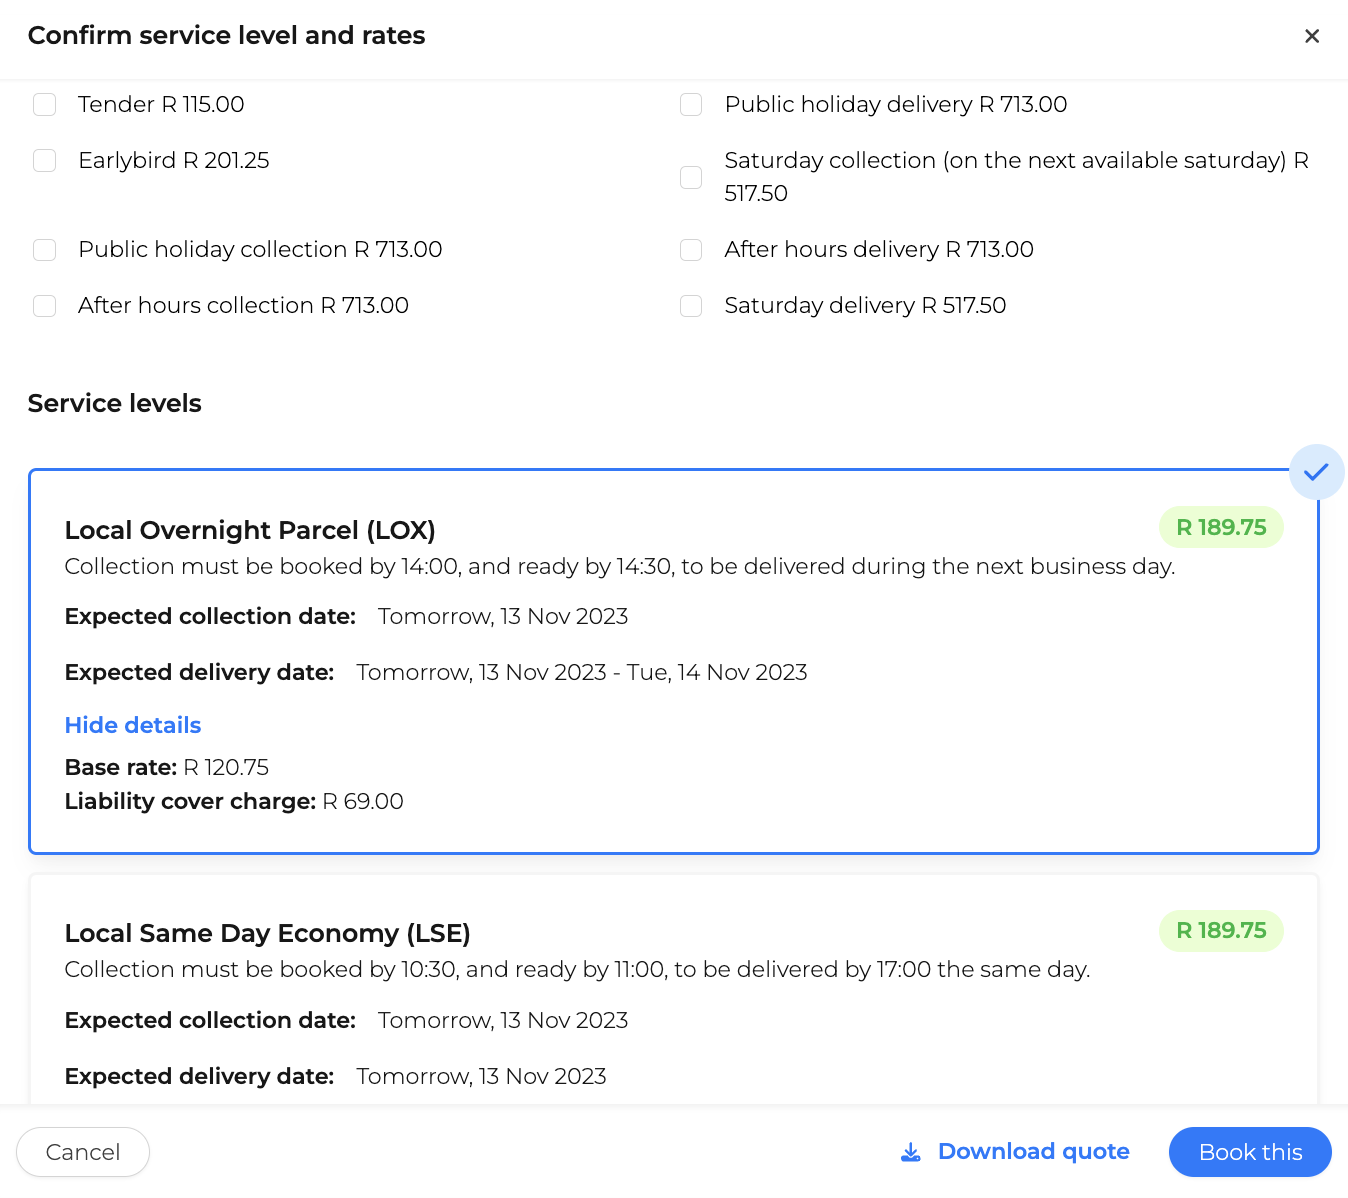
Task: Check Public holiday collection option
Action: (x=45, y=250)
